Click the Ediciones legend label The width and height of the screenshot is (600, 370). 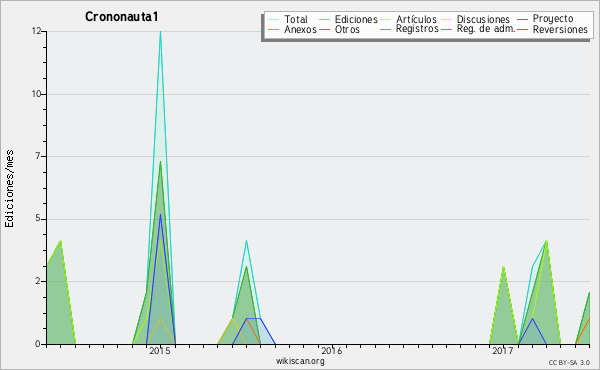click(356, 19)
